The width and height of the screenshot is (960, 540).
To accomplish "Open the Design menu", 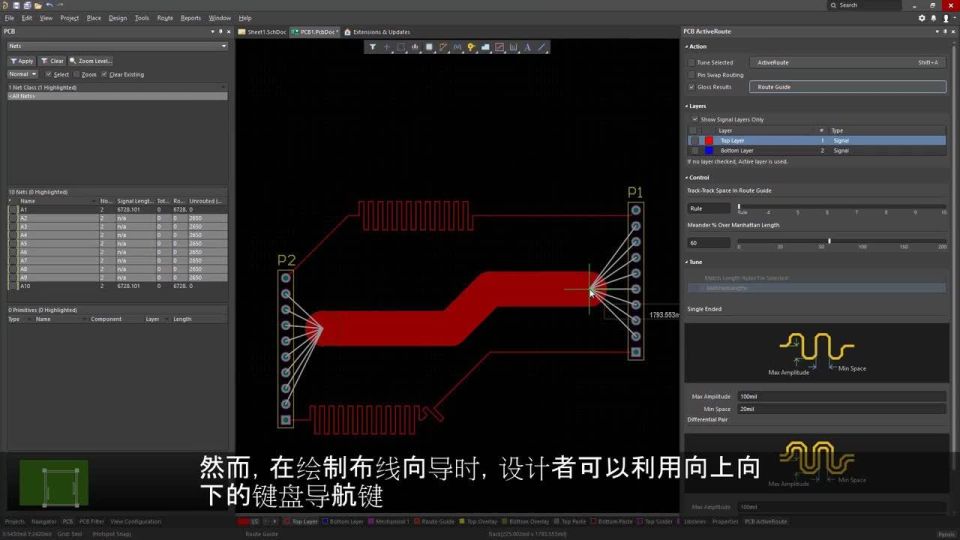I will coord(118,18).
